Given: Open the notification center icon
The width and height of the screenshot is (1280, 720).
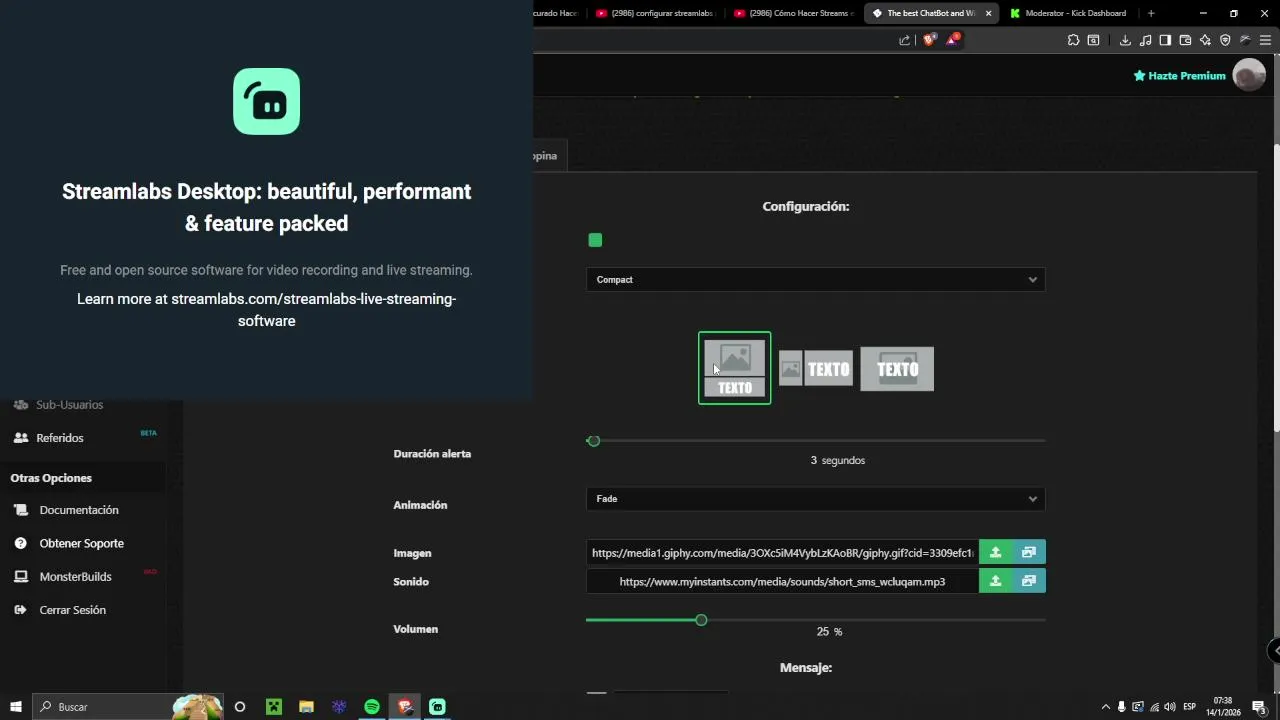Looking at the screenshot, I should [1259, 707].
